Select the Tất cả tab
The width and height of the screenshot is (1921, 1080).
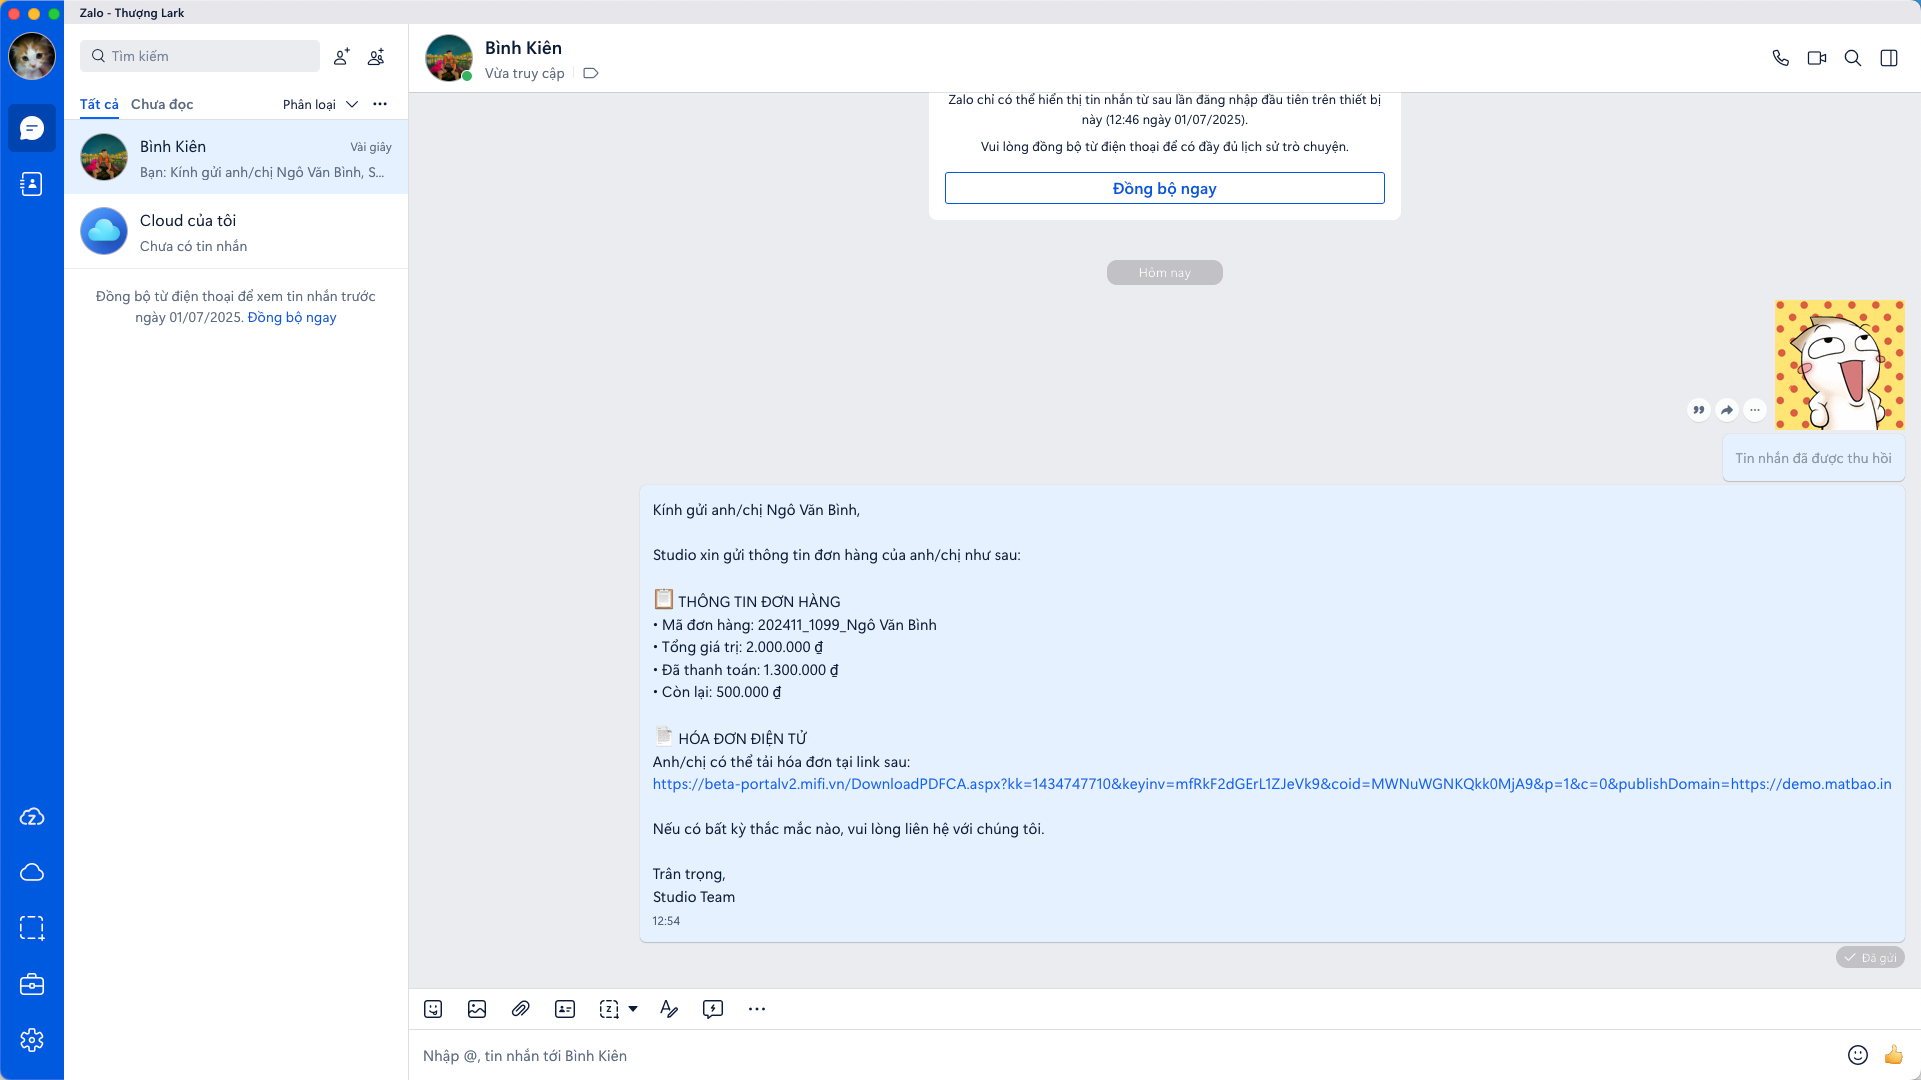coord(99,104)
